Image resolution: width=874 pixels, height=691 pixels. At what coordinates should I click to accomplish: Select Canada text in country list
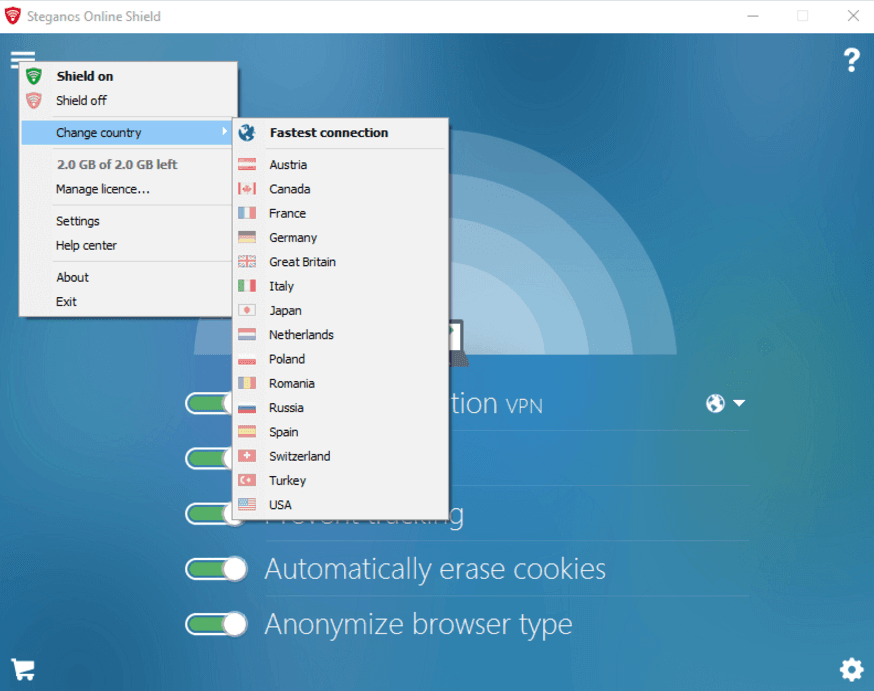click(x=290, y=189)
